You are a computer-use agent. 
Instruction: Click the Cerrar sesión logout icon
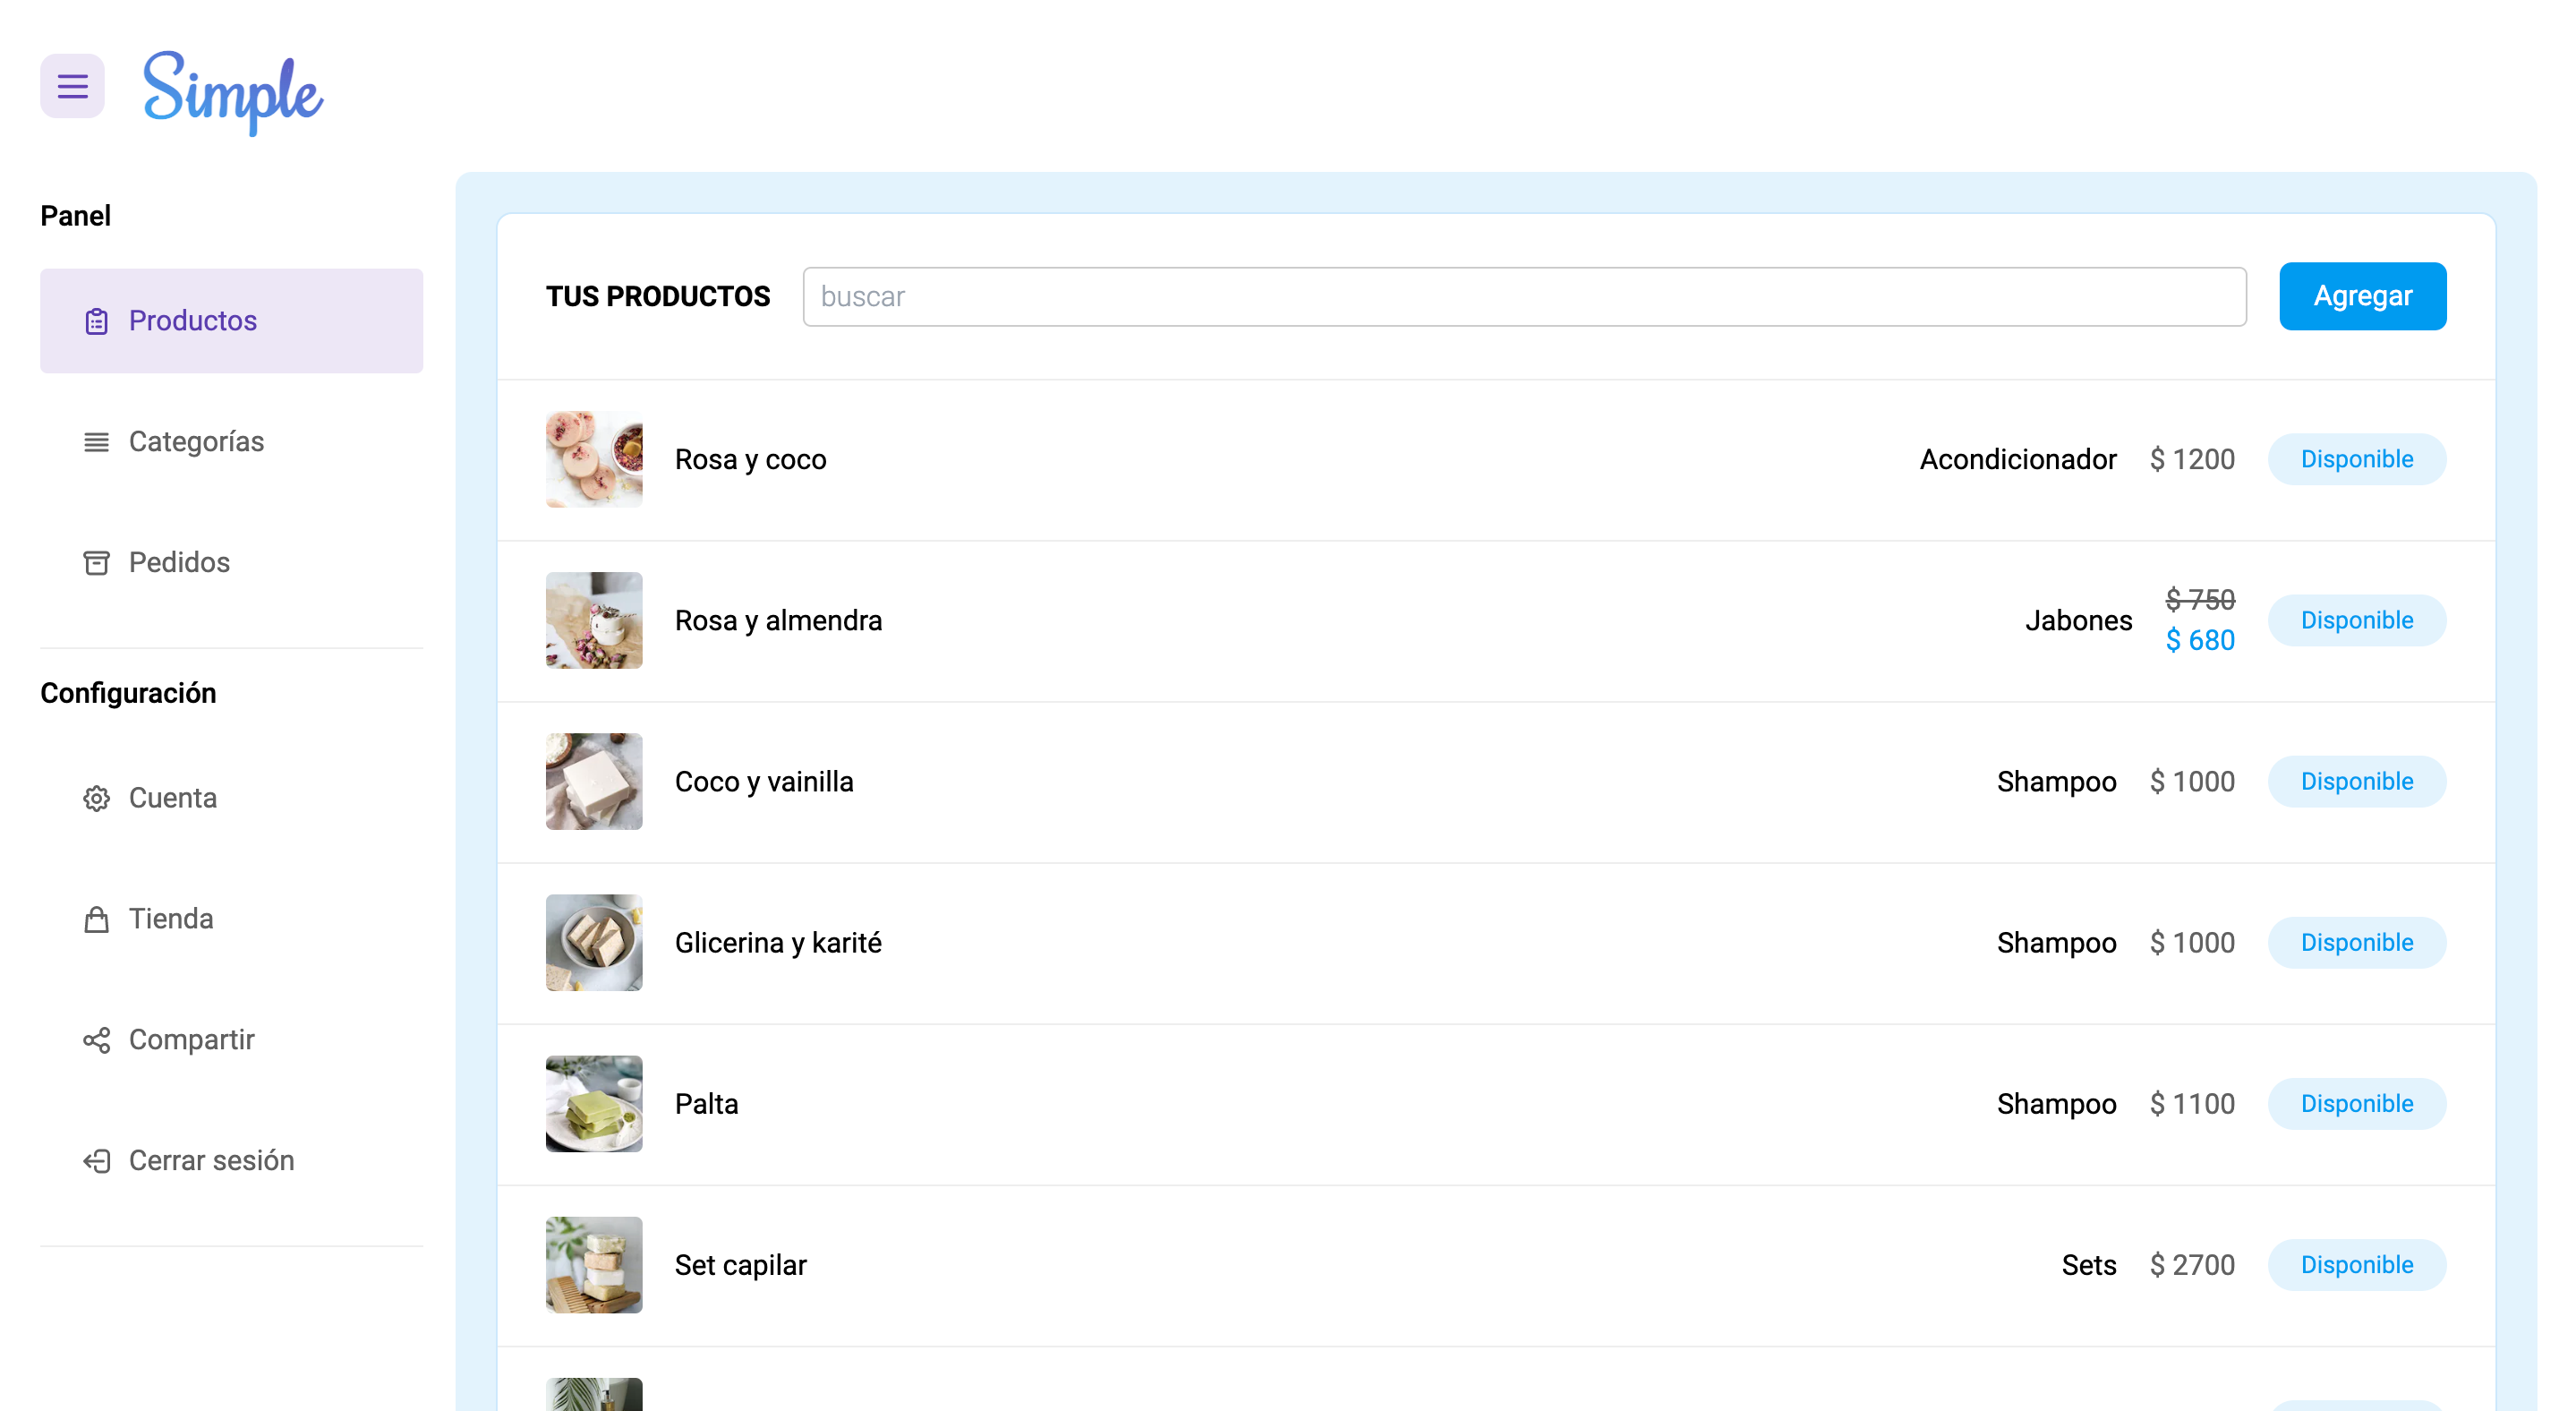[96, 1161]
